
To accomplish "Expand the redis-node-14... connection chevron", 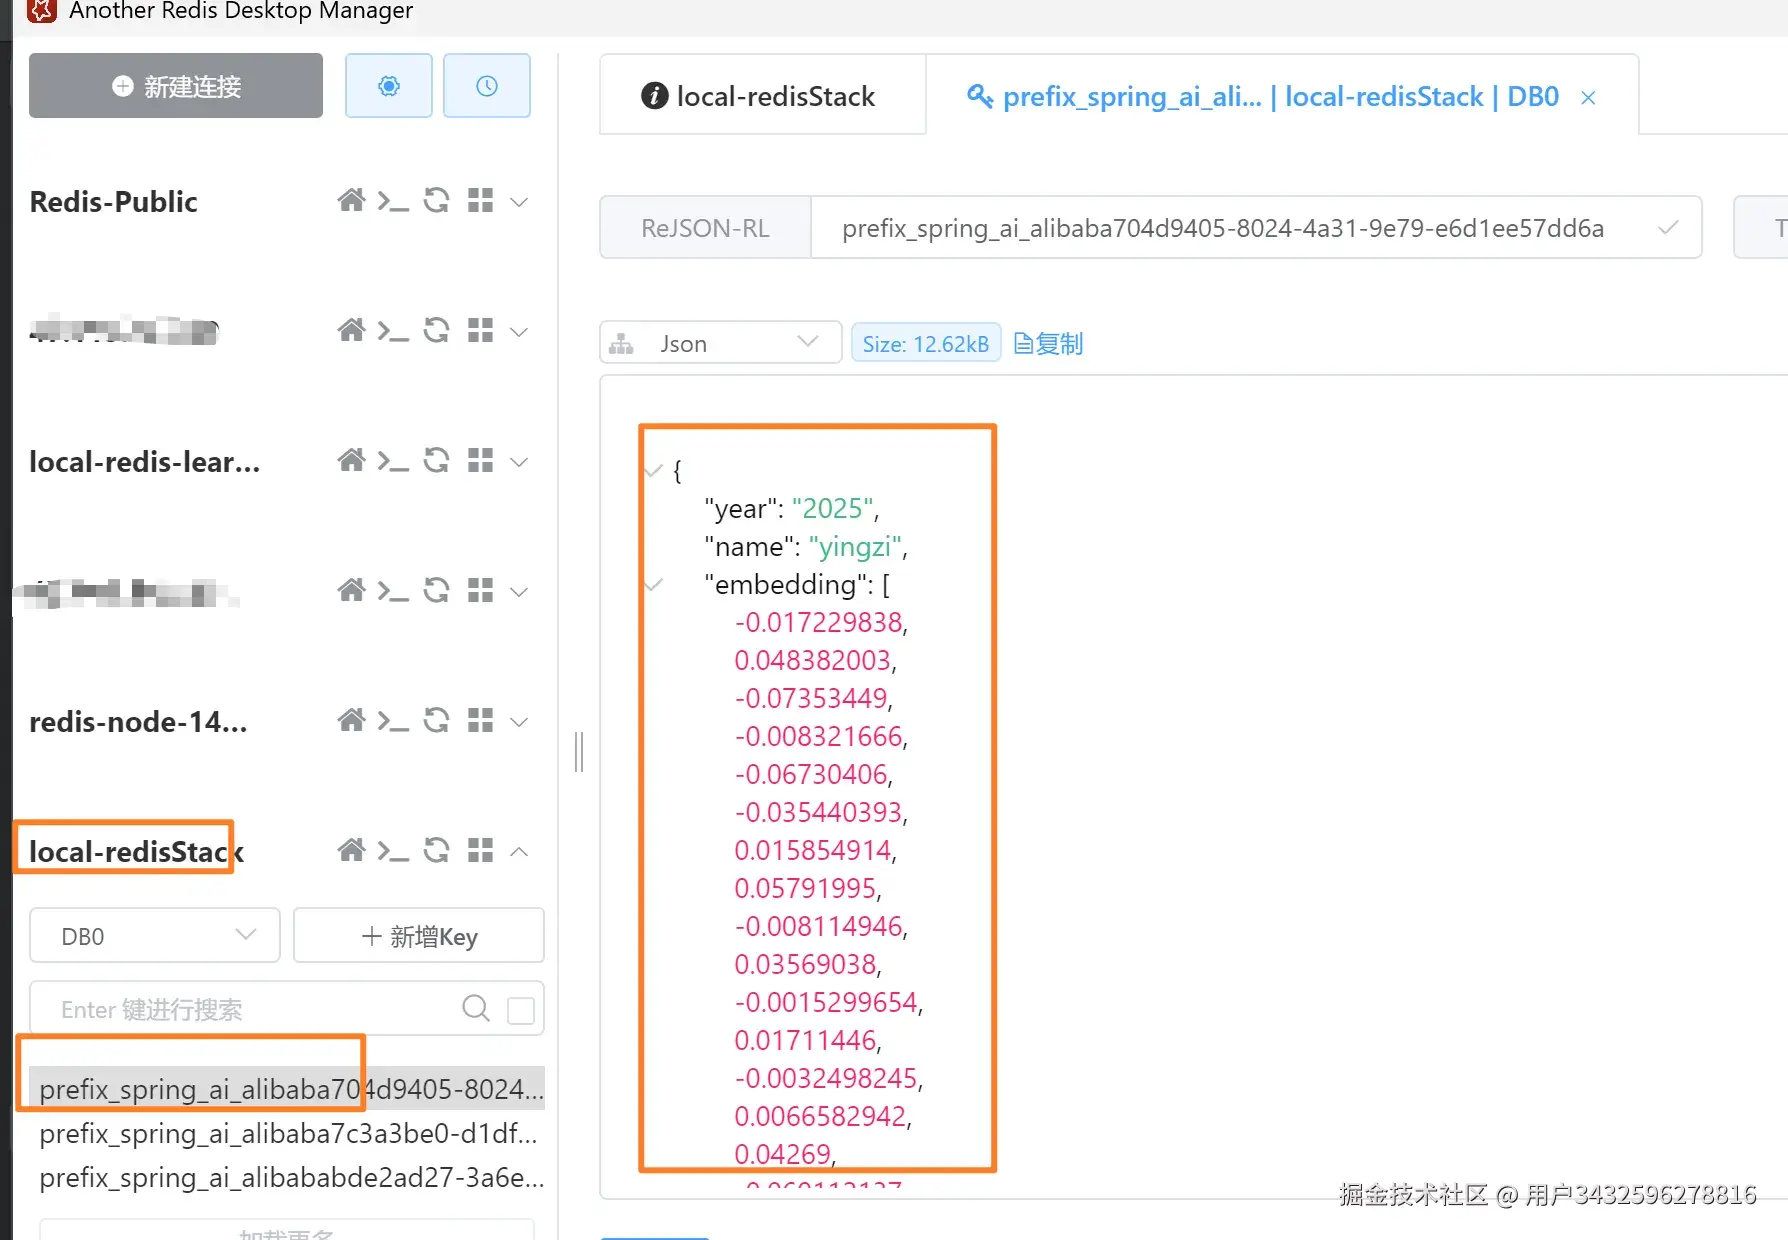I will (519, 722).
